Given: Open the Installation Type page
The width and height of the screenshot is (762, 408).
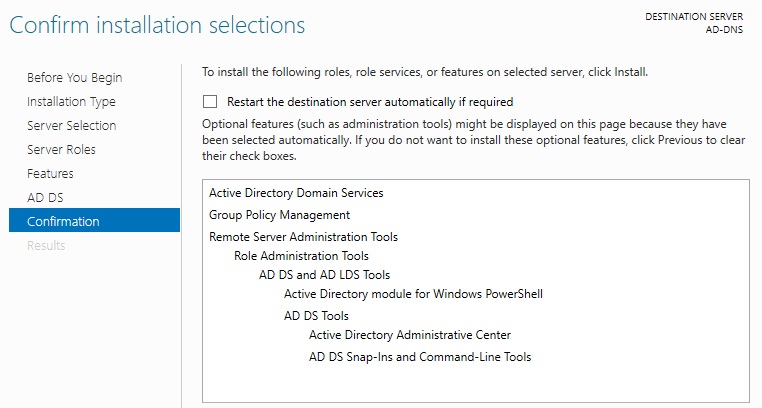Looking at the screenshot, I should click(71, 102).
